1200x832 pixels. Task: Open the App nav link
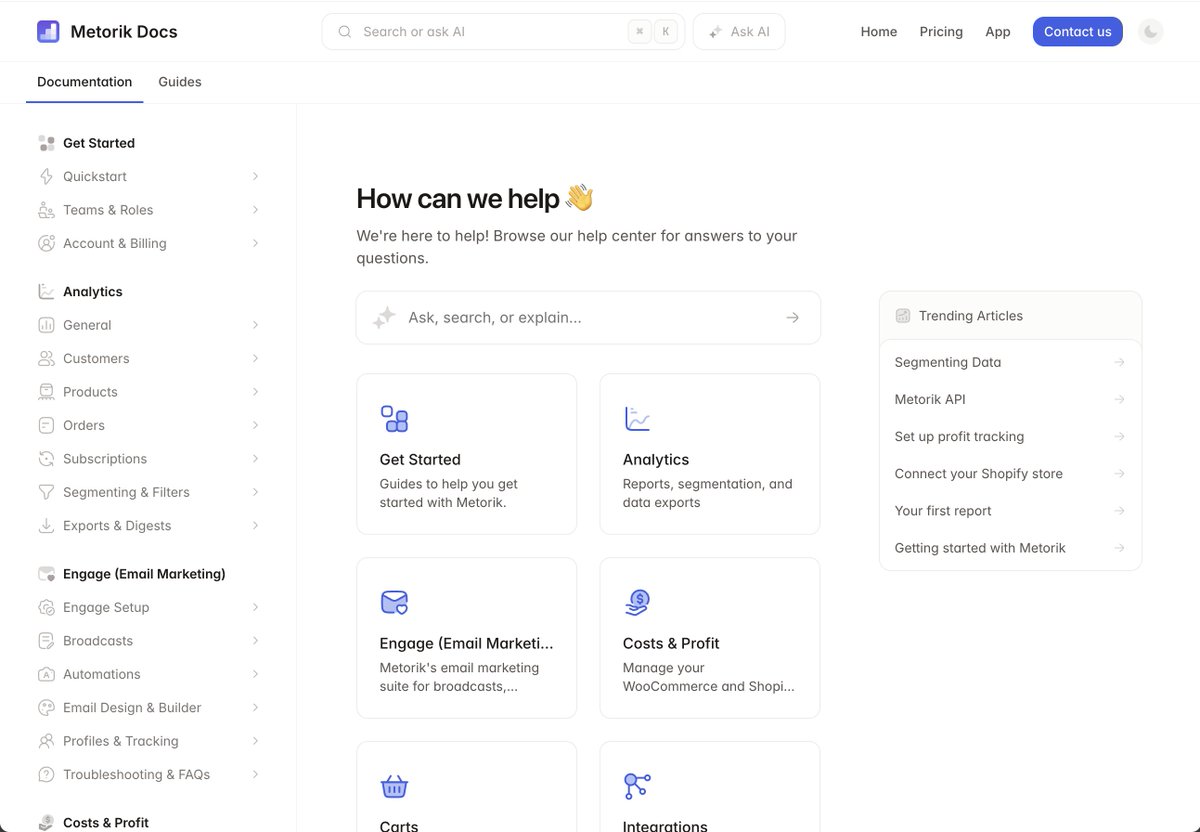[x=998, y=32]
